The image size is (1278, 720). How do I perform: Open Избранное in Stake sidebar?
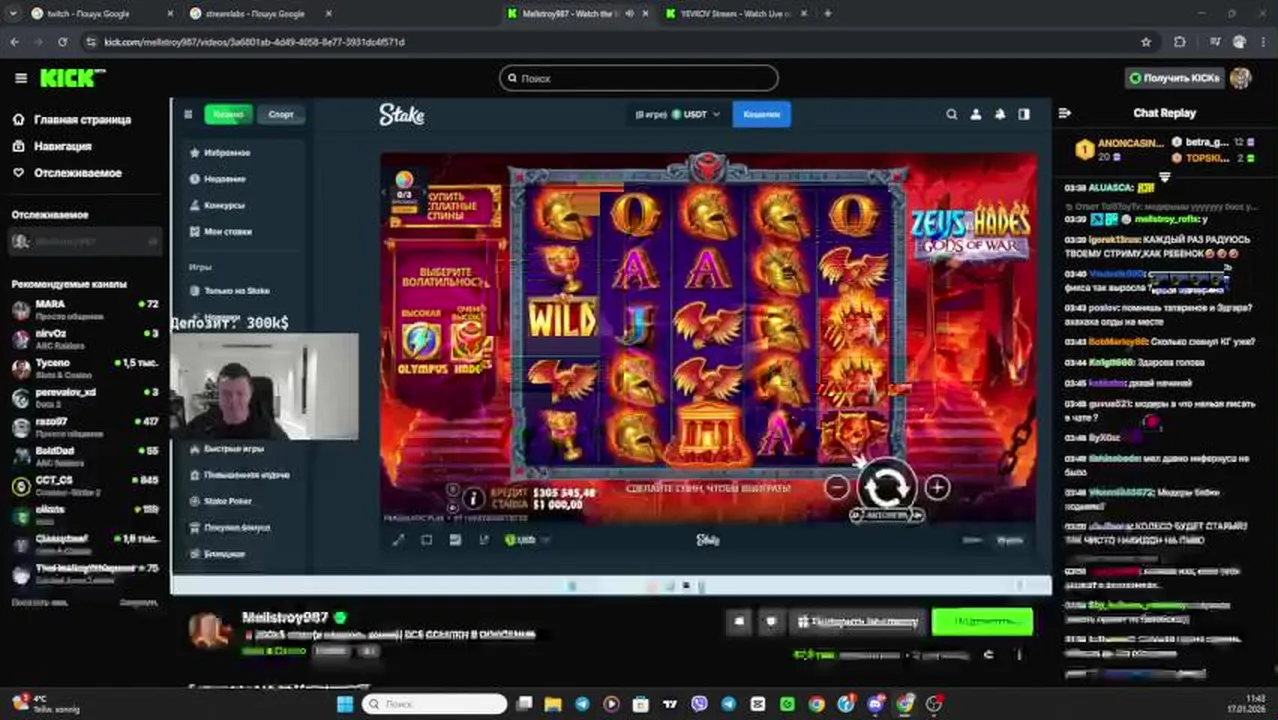227,153
